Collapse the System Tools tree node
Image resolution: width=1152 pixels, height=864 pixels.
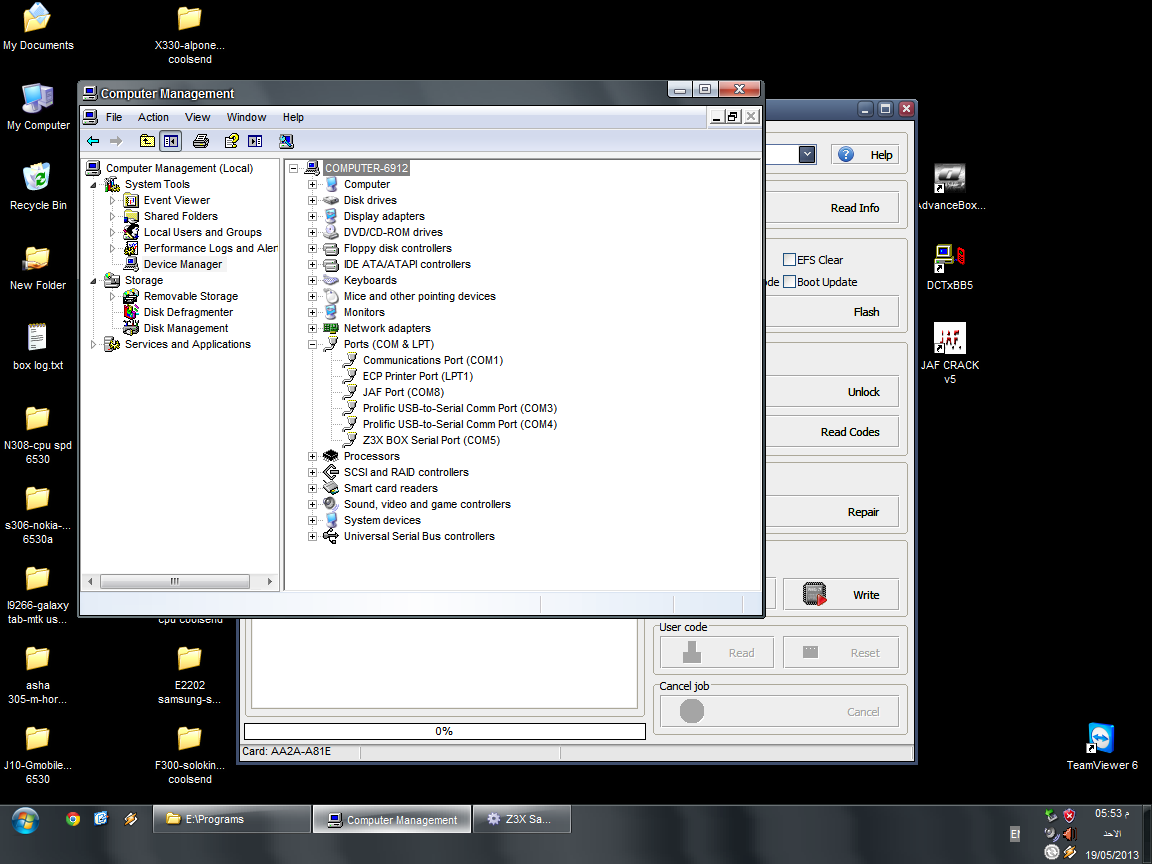(x=93, y=184)
